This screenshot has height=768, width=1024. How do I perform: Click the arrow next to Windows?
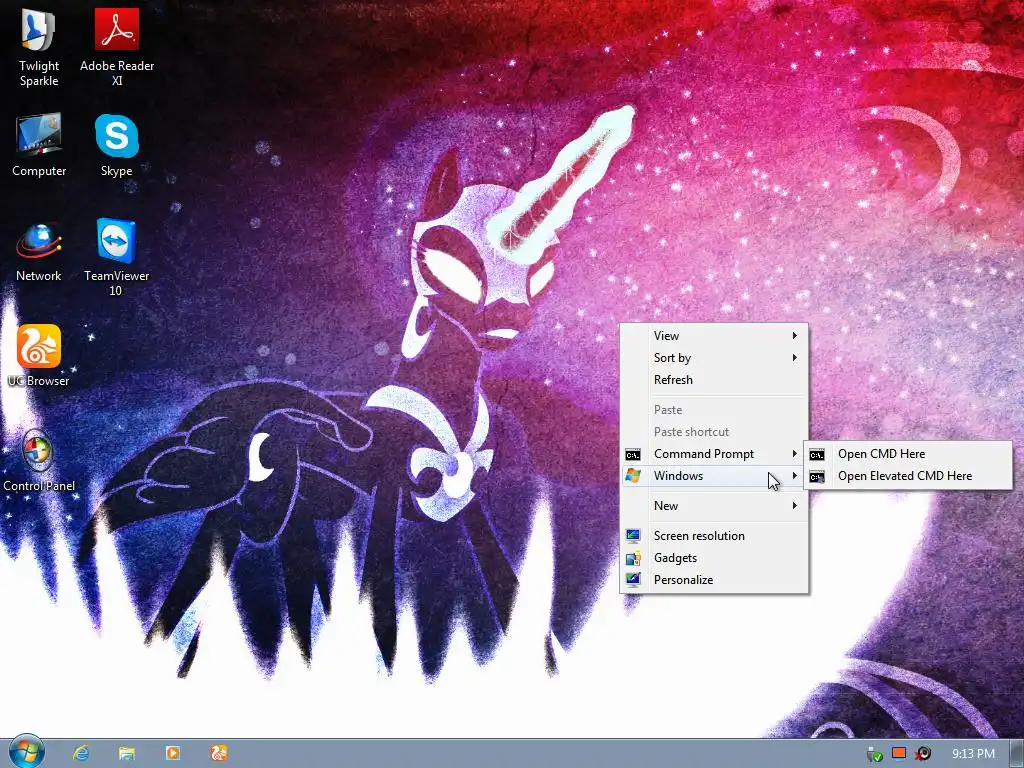pos(795,476)
